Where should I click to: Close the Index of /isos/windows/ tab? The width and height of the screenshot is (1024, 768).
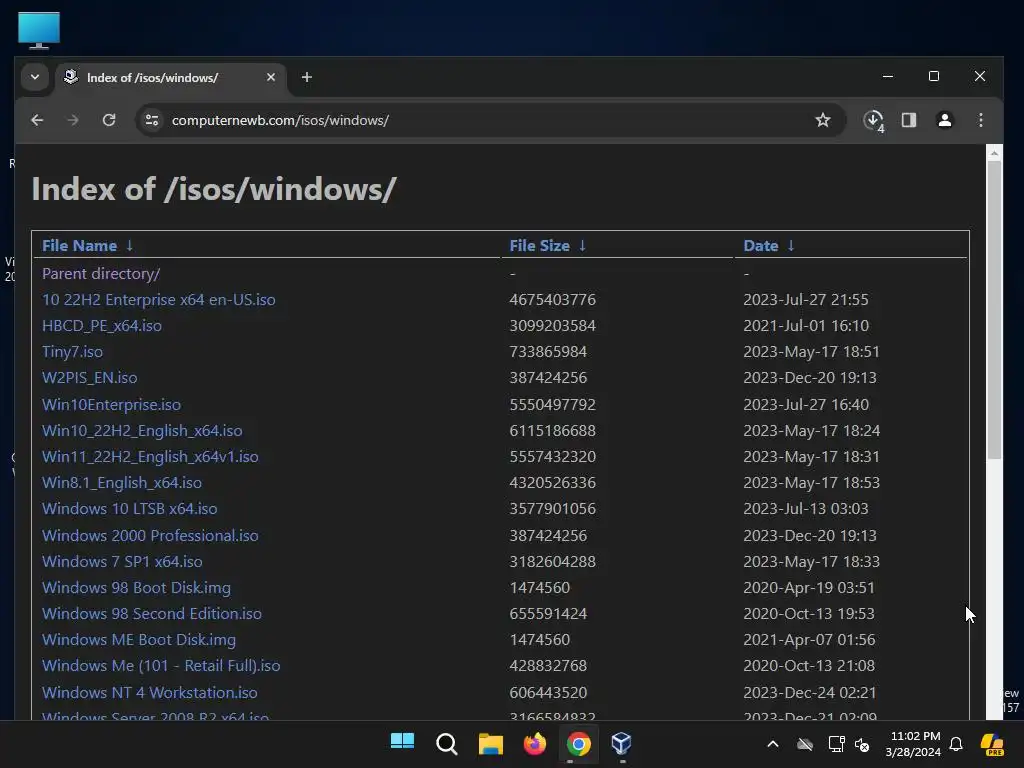(x=271, y=77)
